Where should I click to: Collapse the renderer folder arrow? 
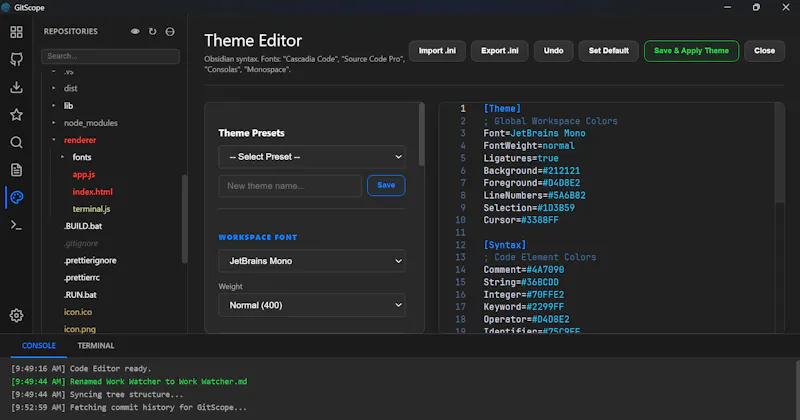54,140
